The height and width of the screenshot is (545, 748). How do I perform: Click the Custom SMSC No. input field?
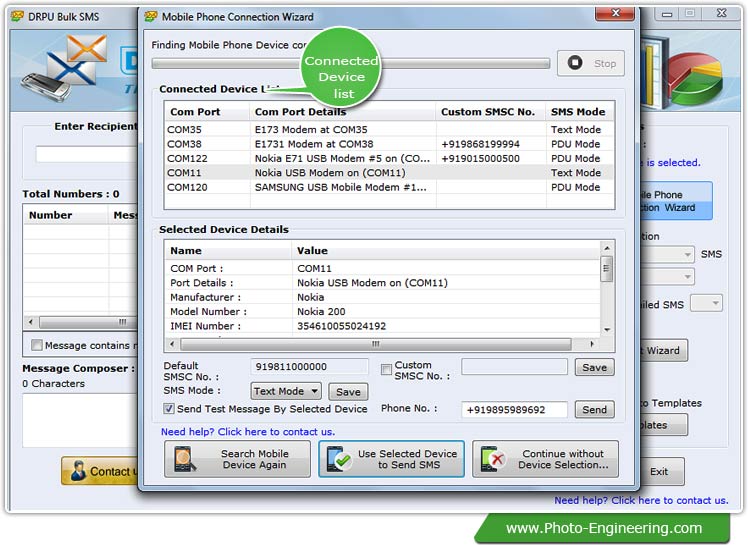[514, 367]
